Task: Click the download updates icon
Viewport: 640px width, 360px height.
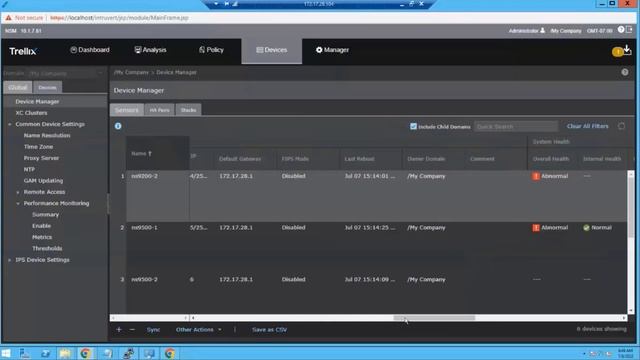Action: (627, 50)
